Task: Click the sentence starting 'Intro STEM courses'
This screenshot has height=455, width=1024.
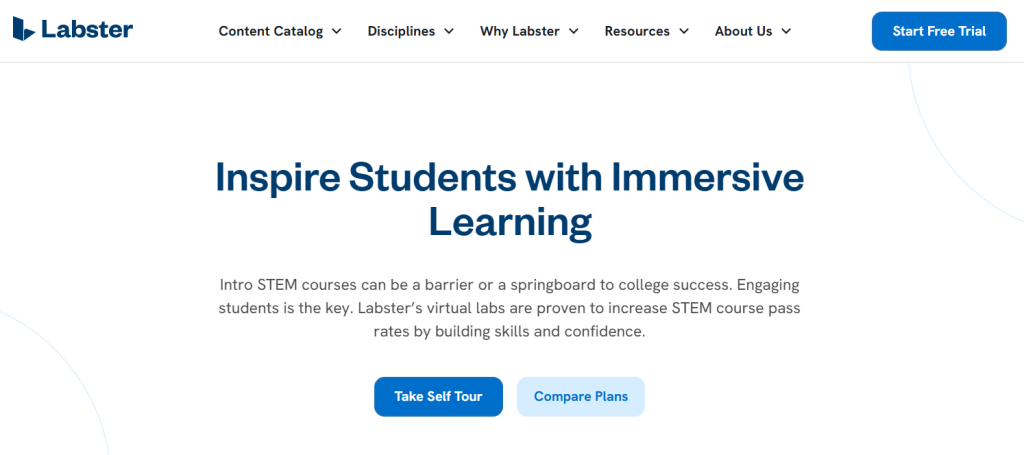Action: [420, 285]
